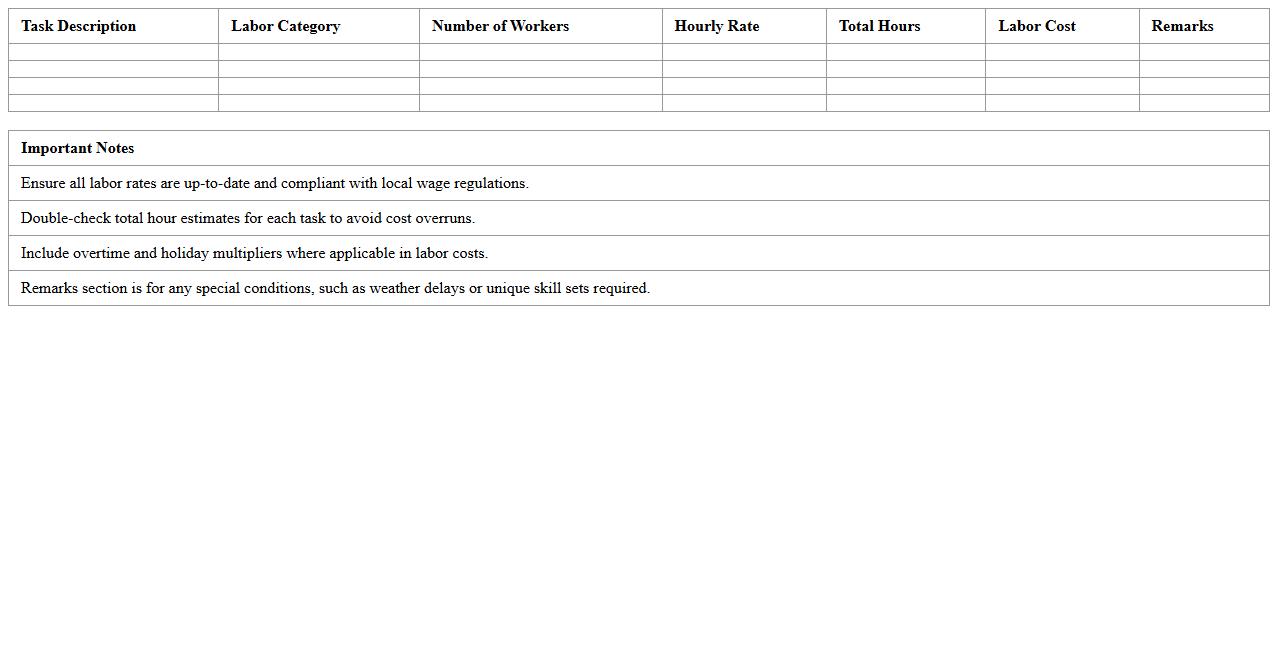Select first blank cell under Number of Workers
The width and height of the screenshot is (1278, 650).
[x=540, y=52]
